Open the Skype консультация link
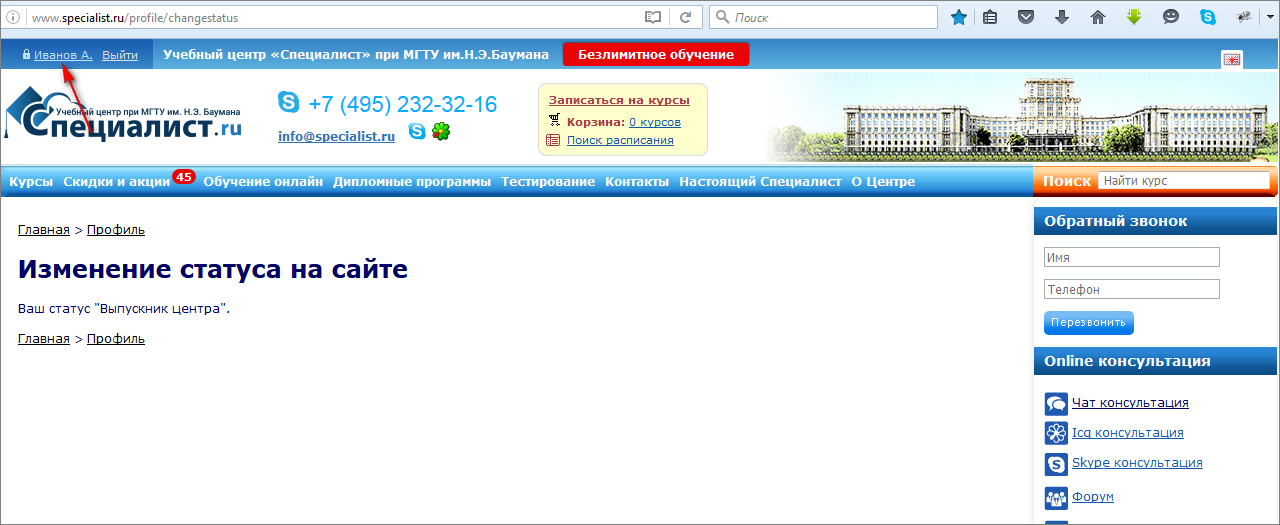 pos(1137,463)
